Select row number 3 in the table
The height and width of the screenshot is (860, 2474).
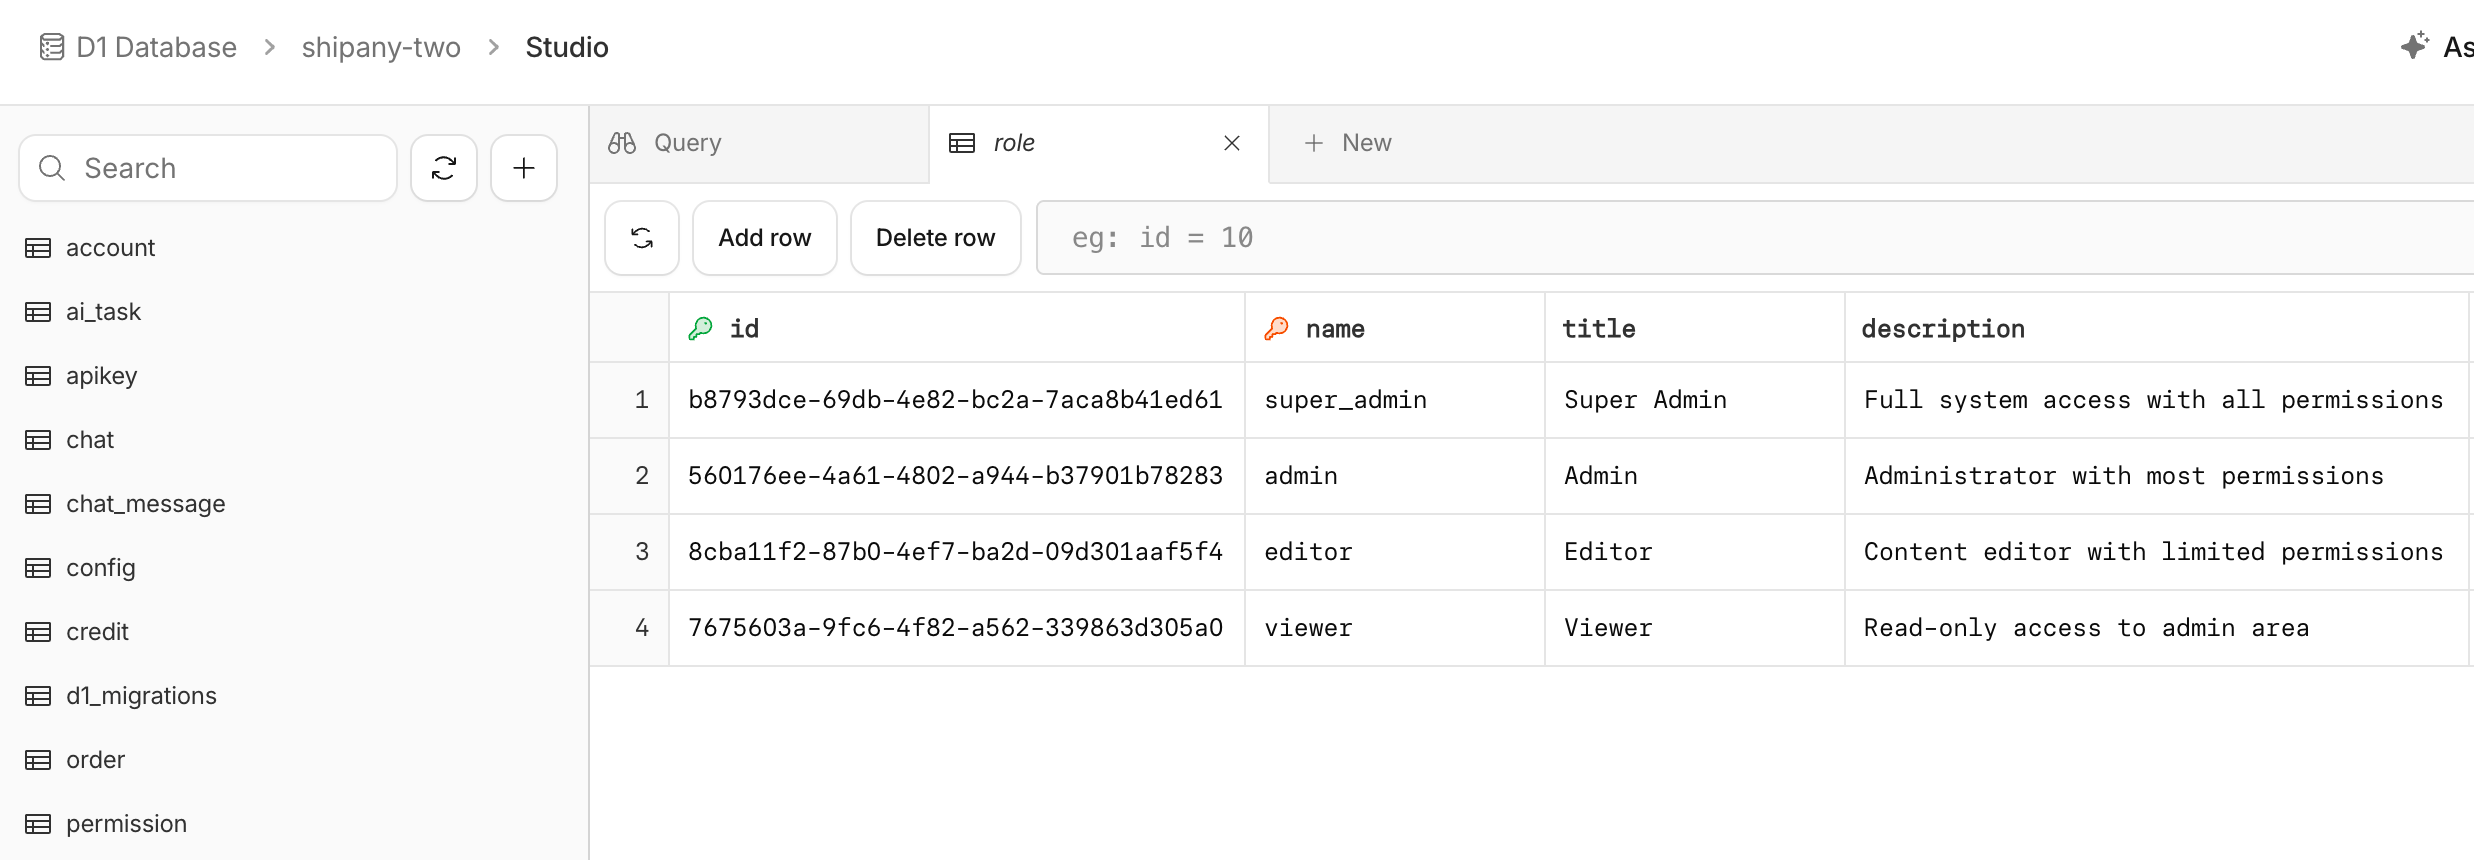[641, 552]
